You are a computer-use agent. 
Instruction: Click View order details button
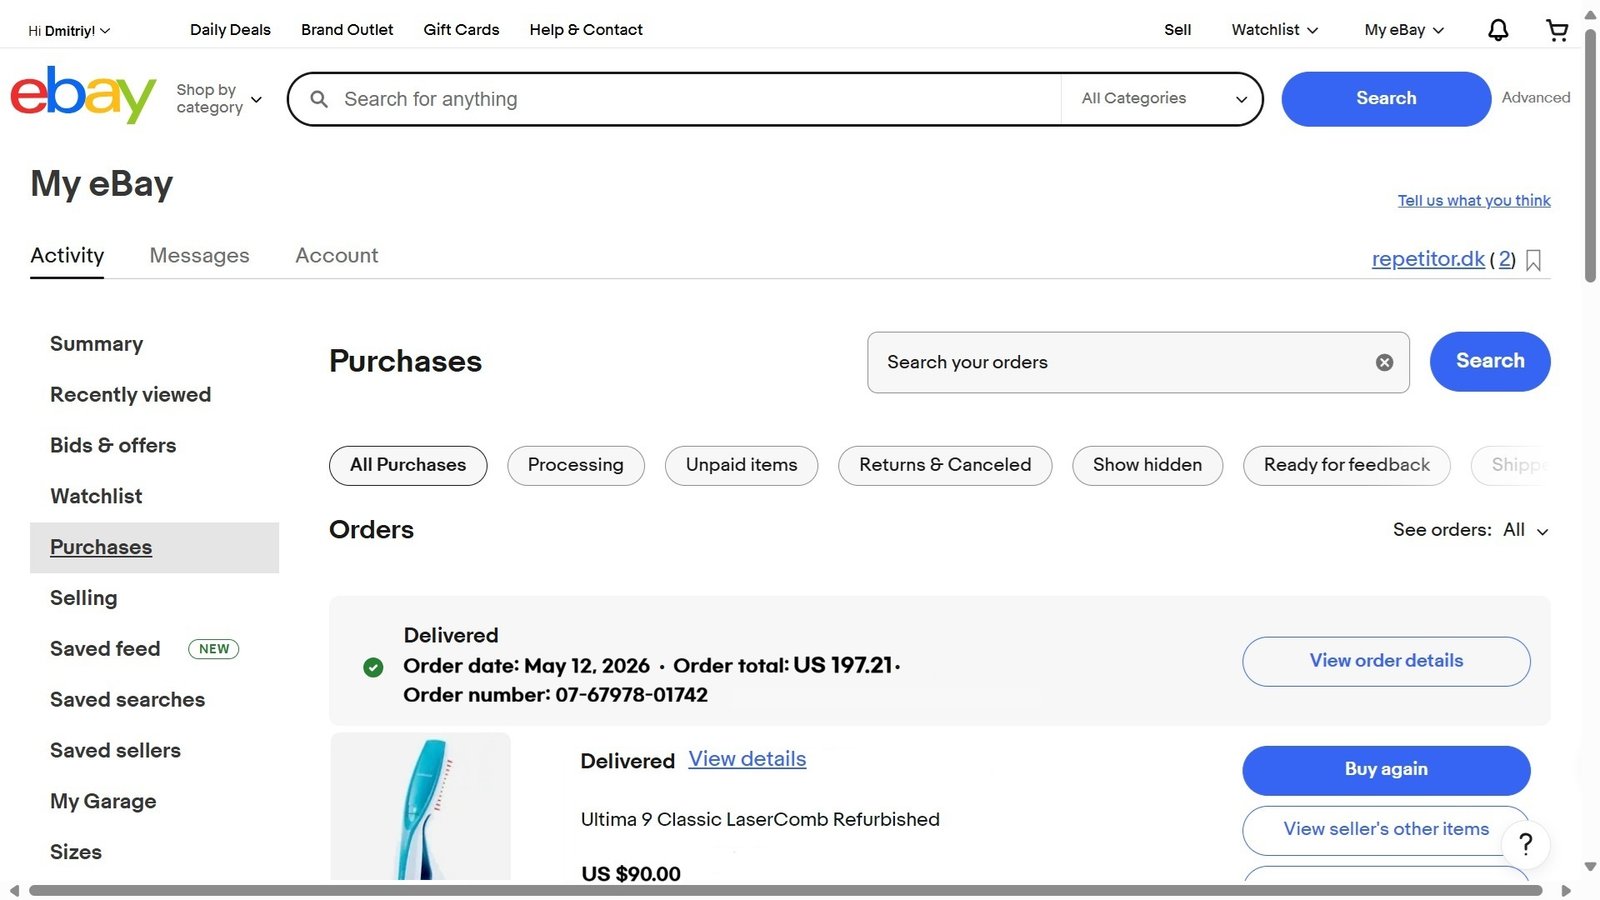point(1386,661)
